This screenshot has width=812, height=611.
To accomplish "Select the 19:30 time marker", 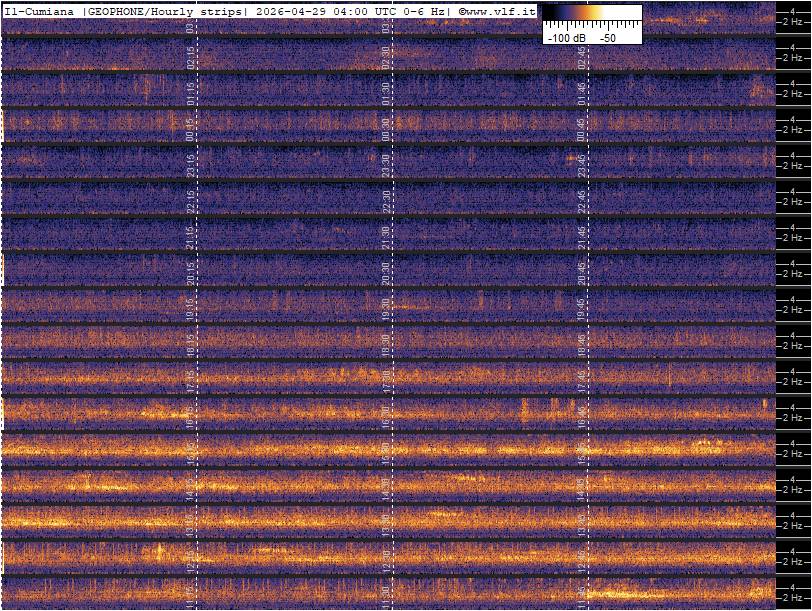I will point(386,308).
